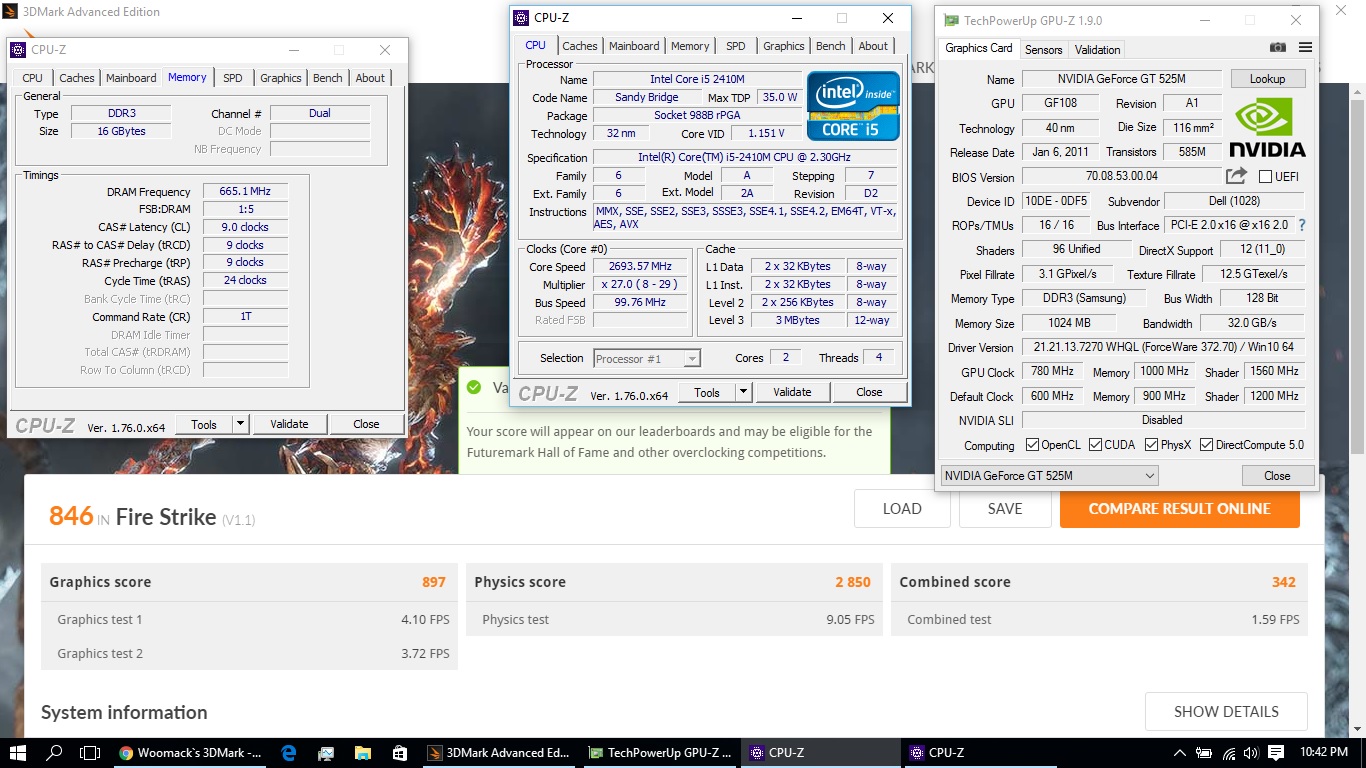Click SAVE button in 3DMark
This screenshot has width=1366, height=768.
click(x=1005, y=509)
